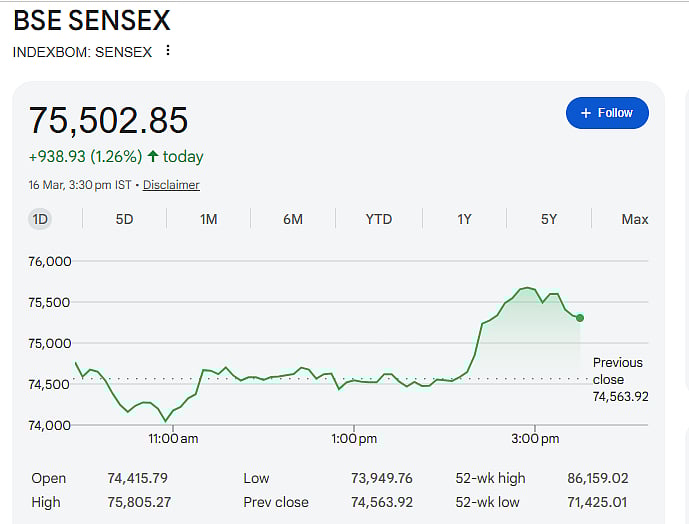Switch to the 5D time range

pyautogui.click(x=124, y=219)
